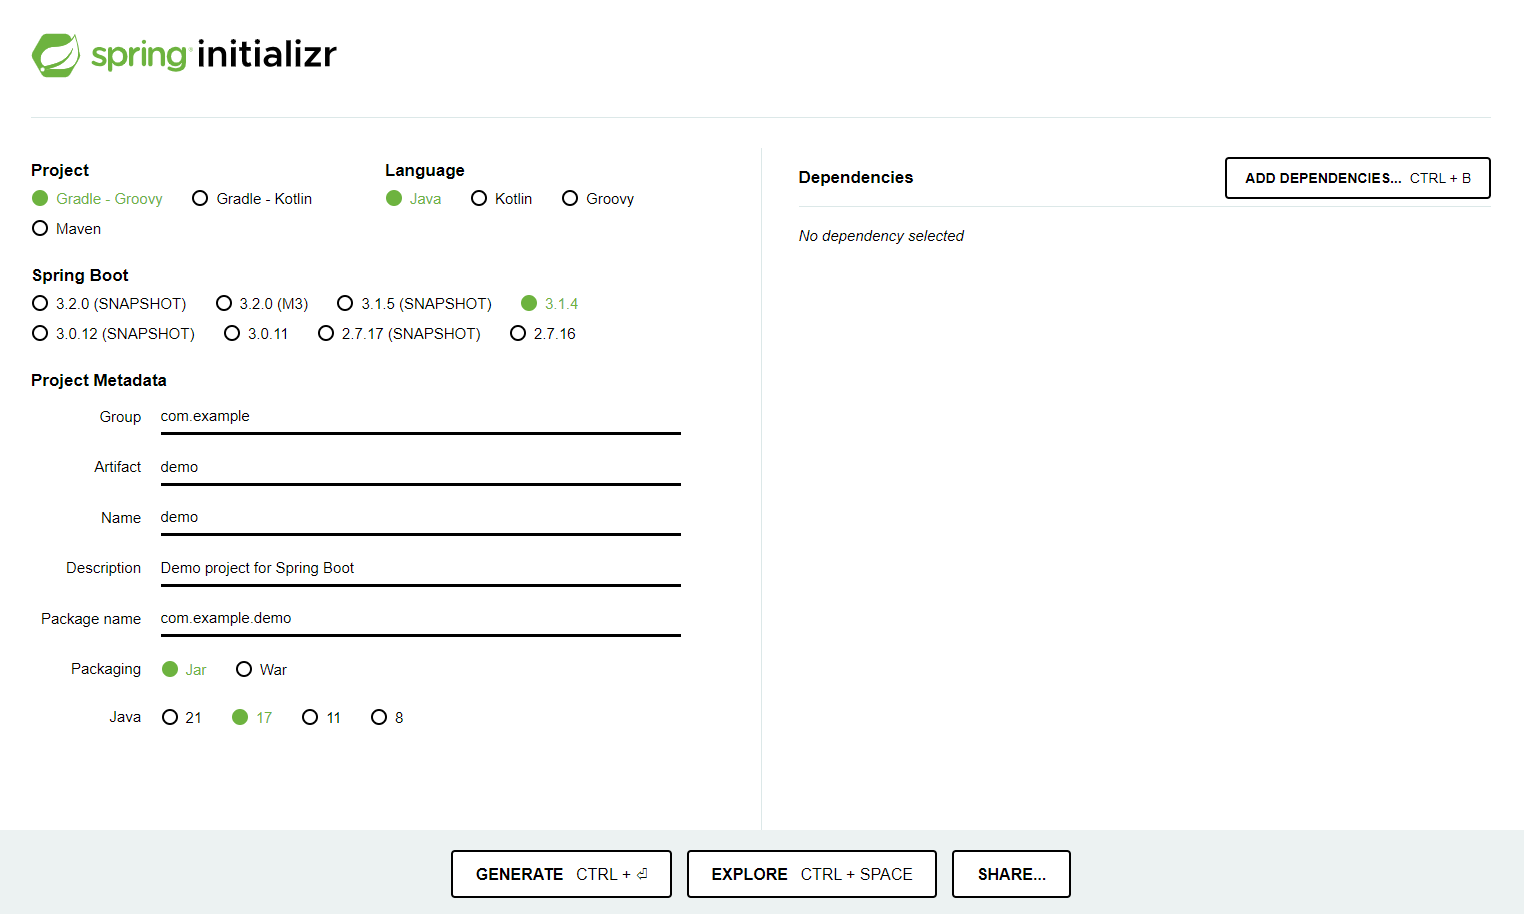Click the Group input field
This screenshot has height=914, width=1524.
[420, 417]
